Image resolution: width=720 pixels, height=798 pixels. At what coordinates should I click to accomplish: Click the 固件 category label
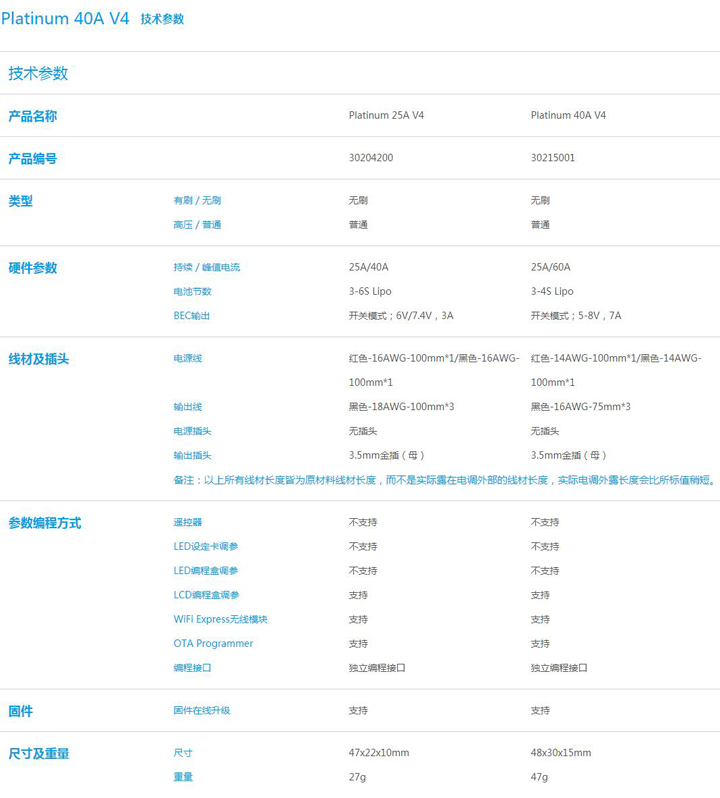(x=20, y=711)
